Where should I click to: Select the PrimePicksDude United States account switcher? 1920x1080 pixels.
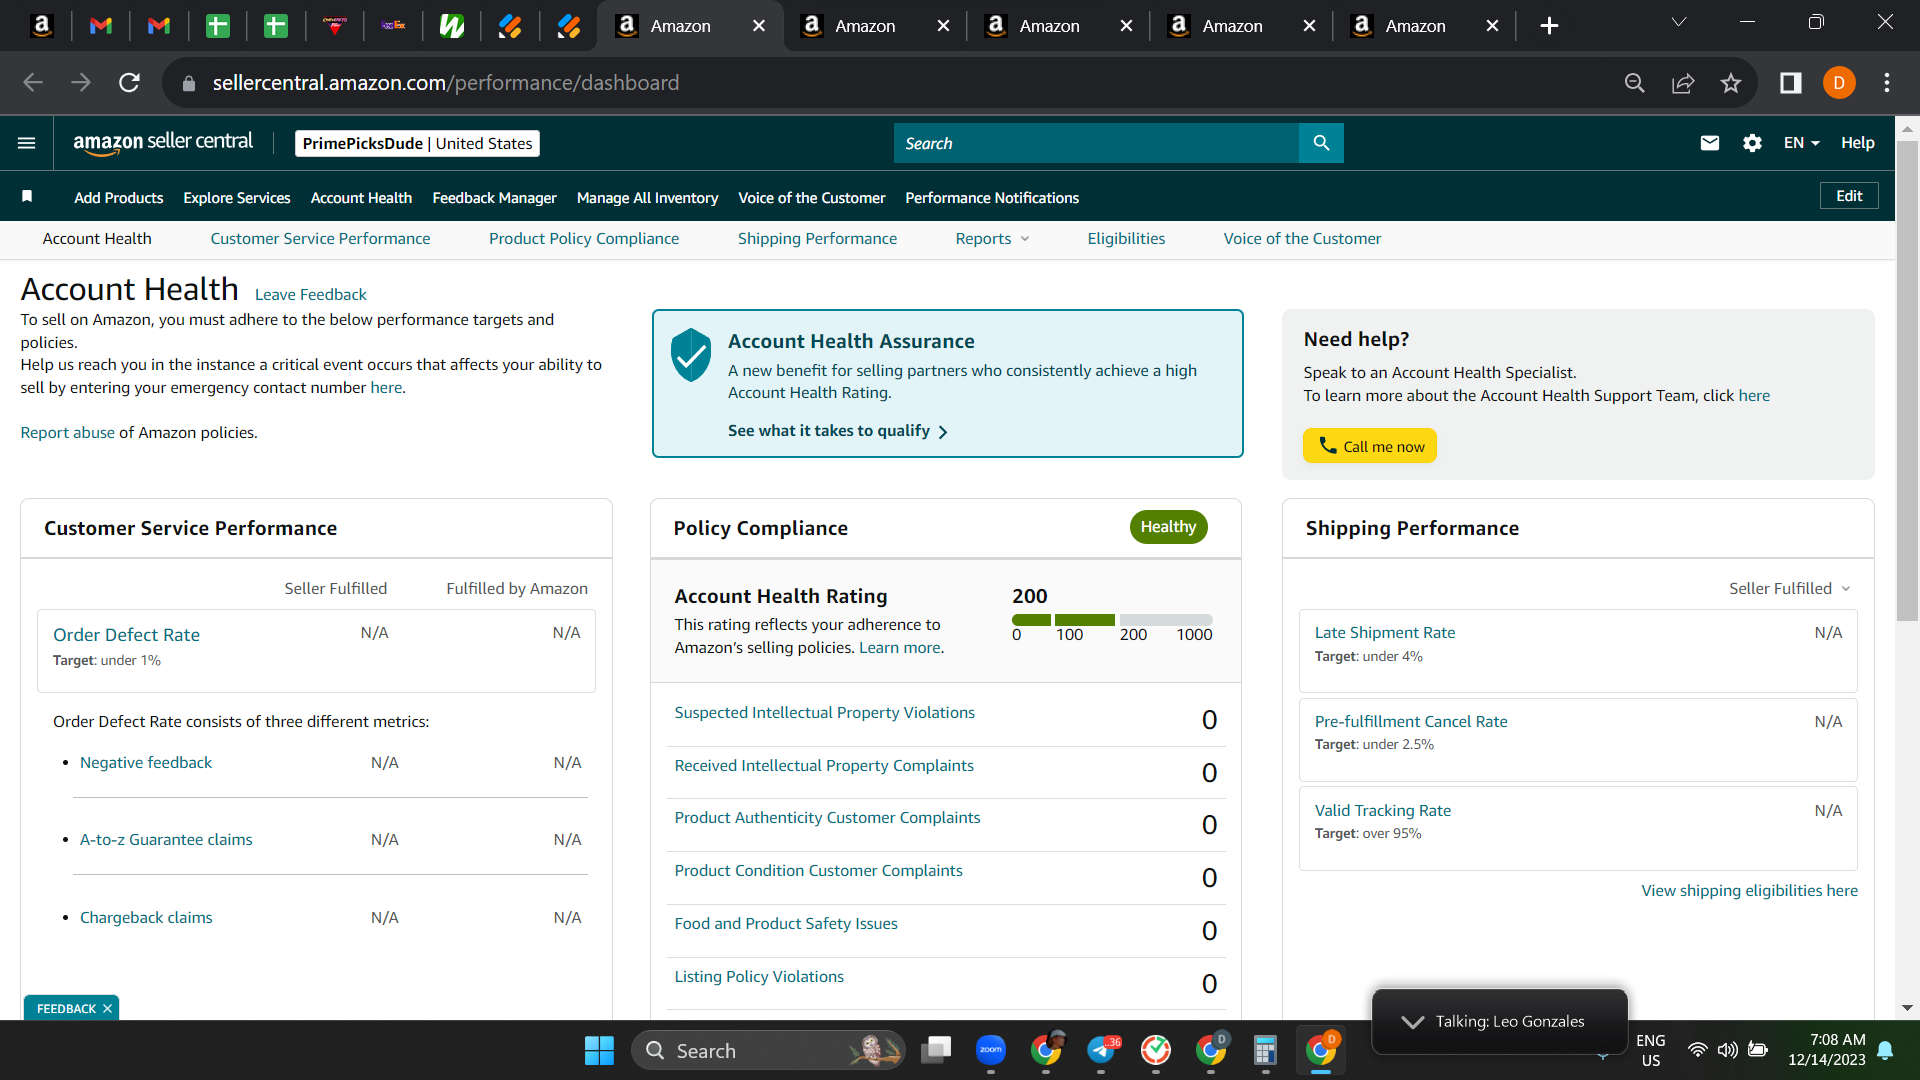click(417, 144)
